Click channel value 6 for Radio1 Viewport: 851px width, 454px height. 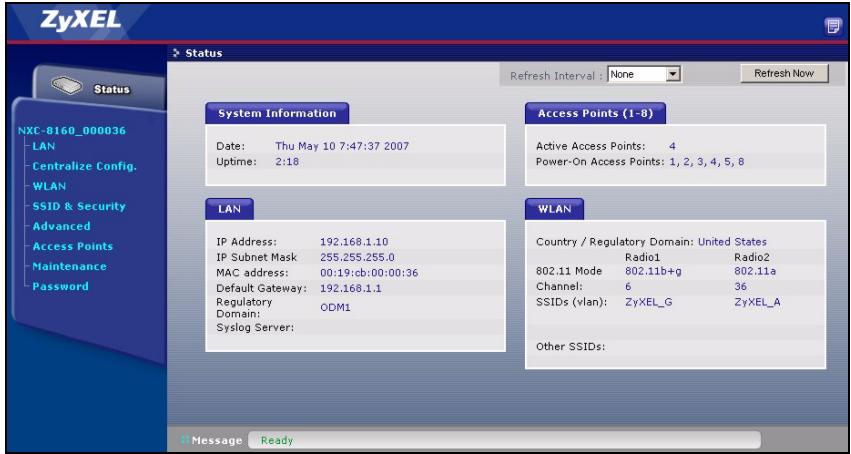pyautogui.click(x=628, y=286)
